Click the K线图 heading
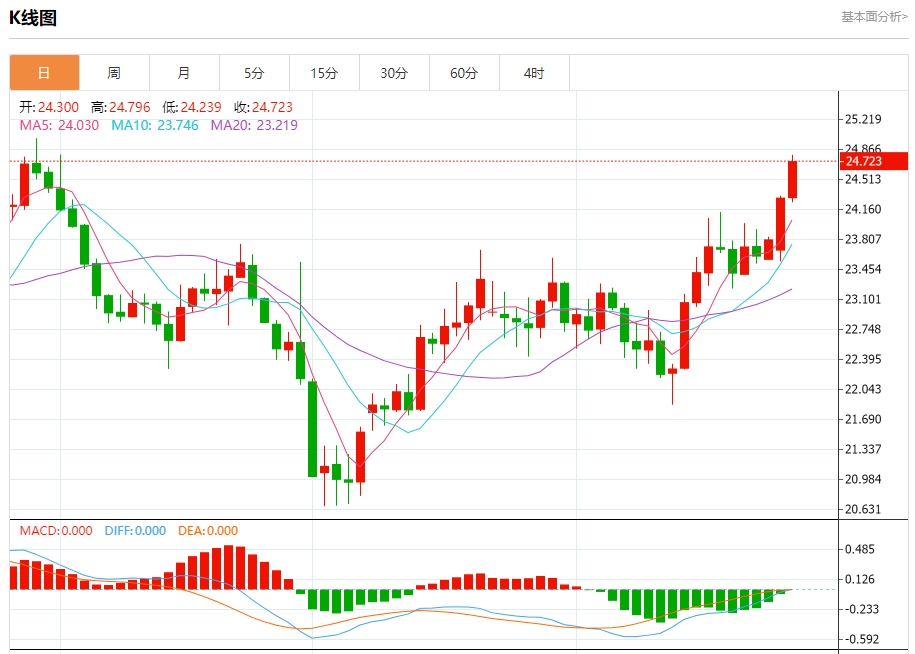Image resolution: width=915 pixels, height=654 pixels. 33,17
